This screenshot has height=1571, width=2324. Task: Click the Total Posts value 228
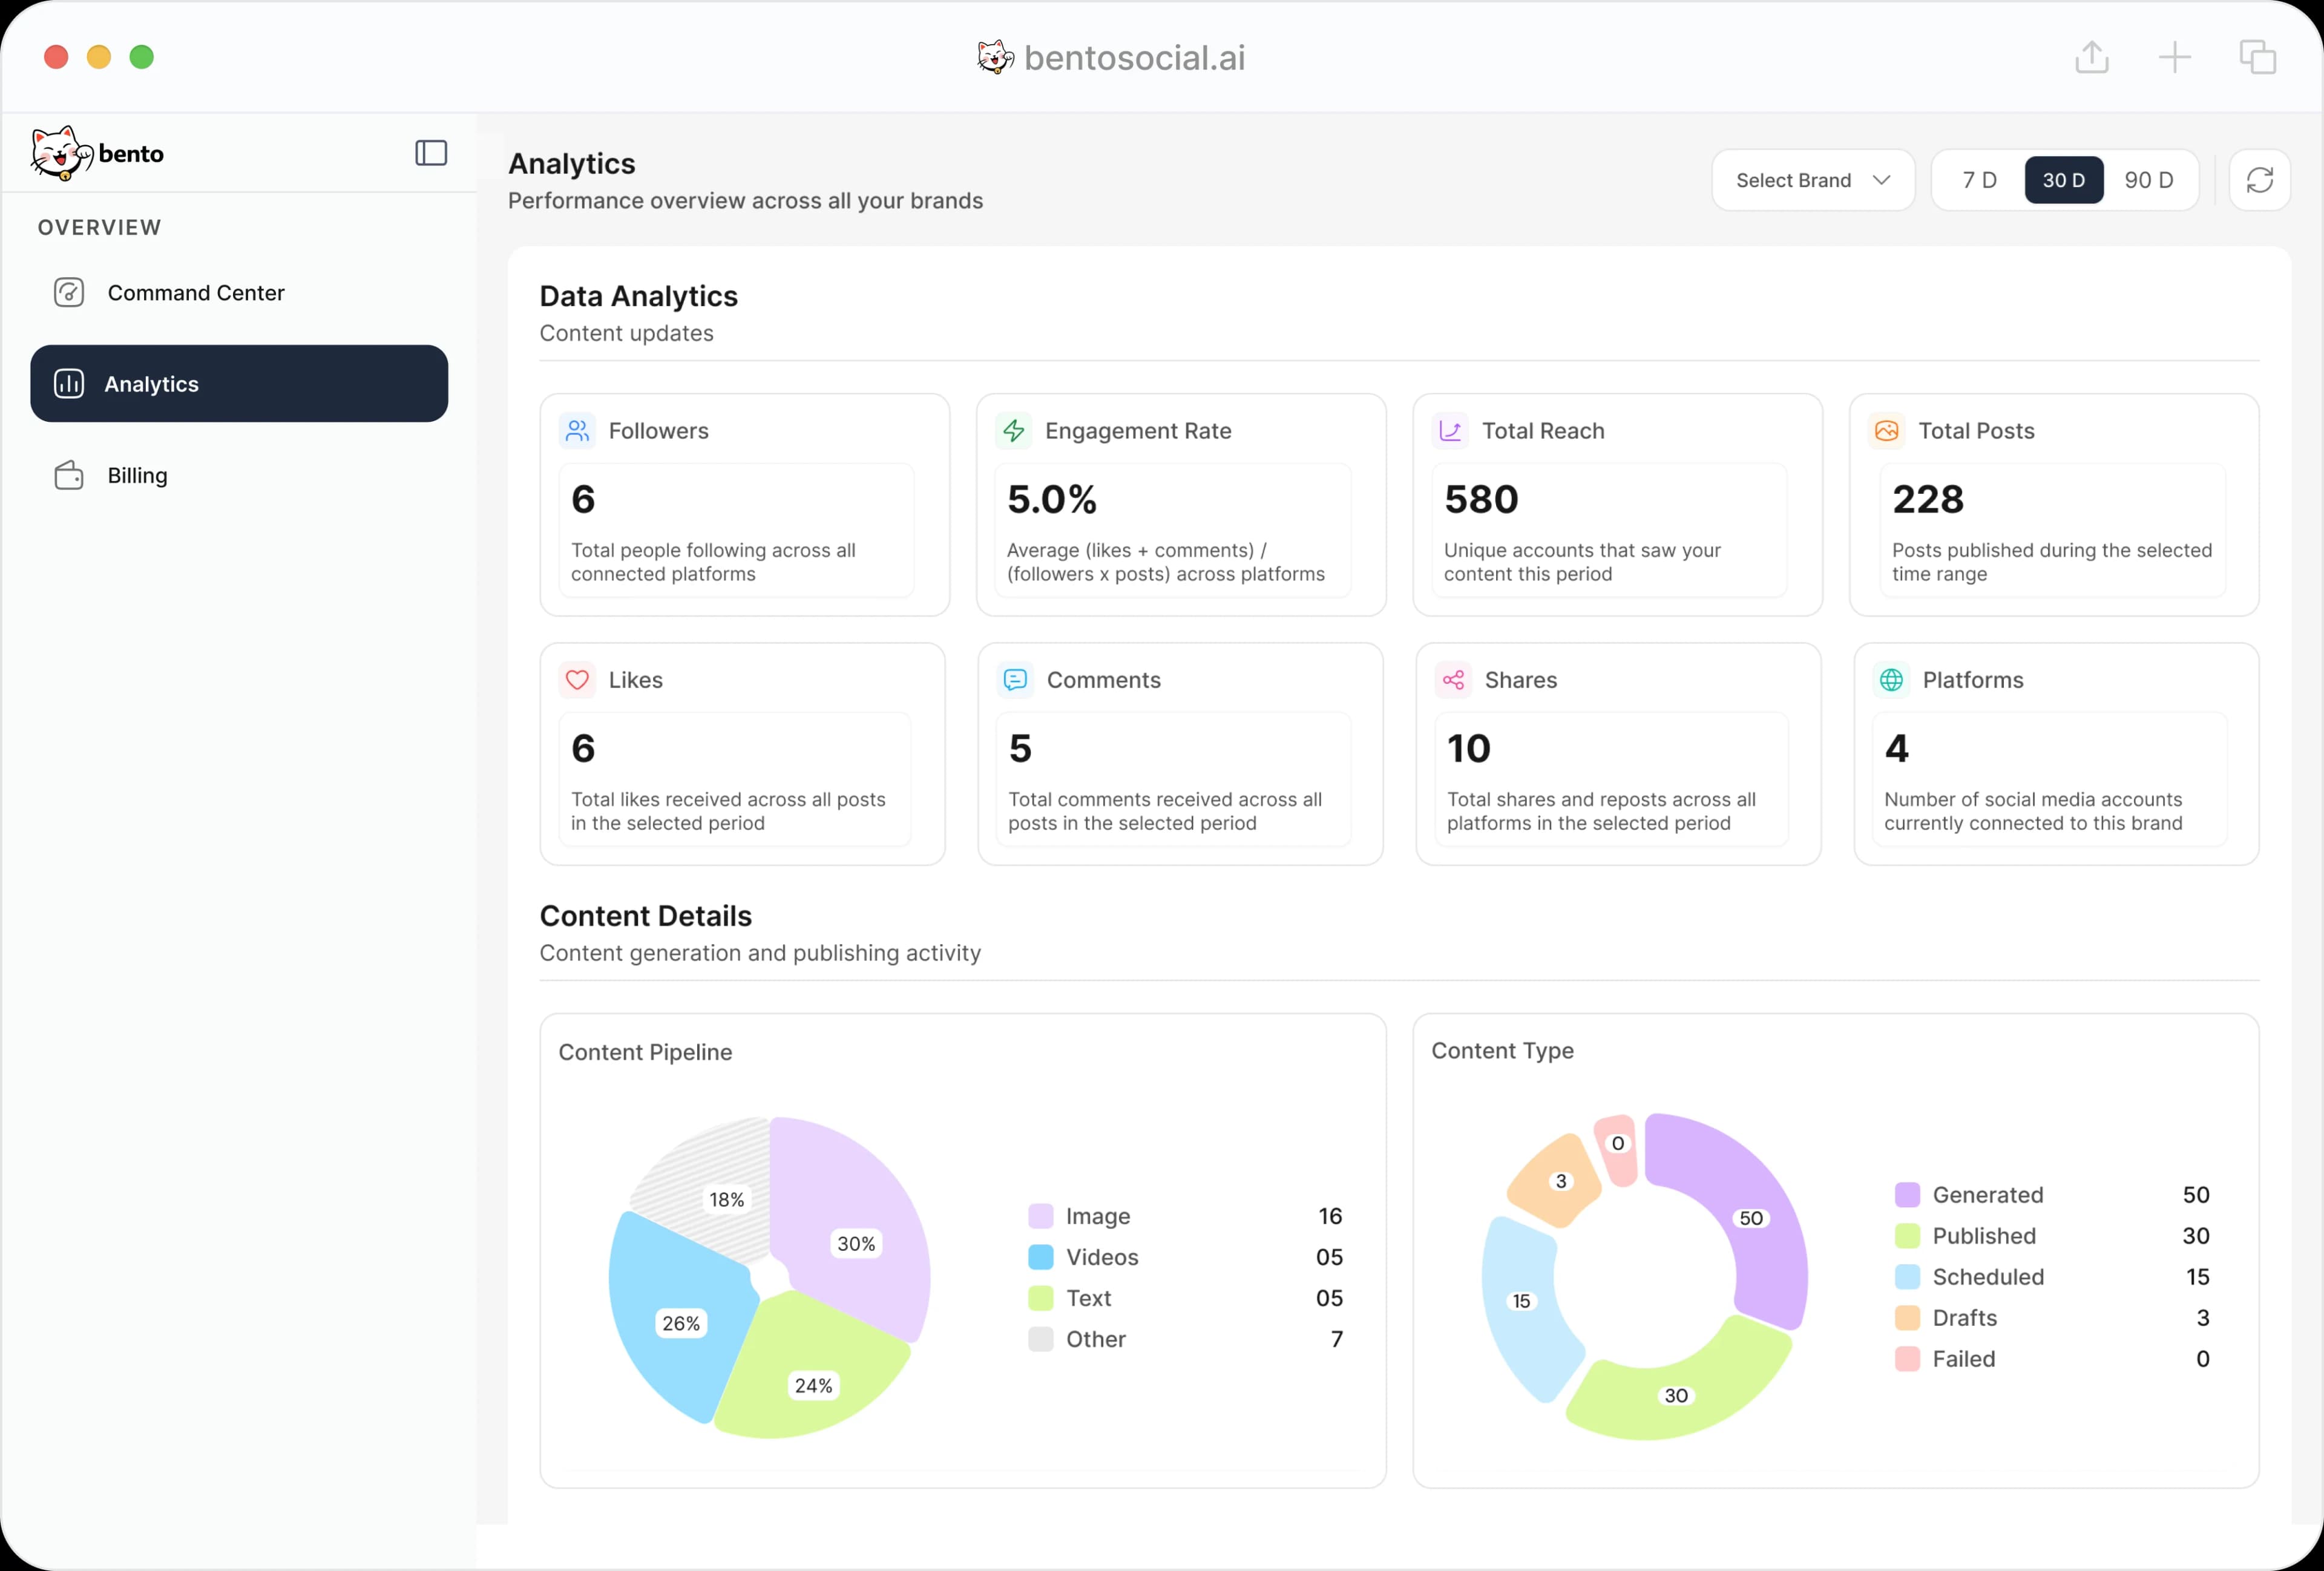[x=1928, y=499]
